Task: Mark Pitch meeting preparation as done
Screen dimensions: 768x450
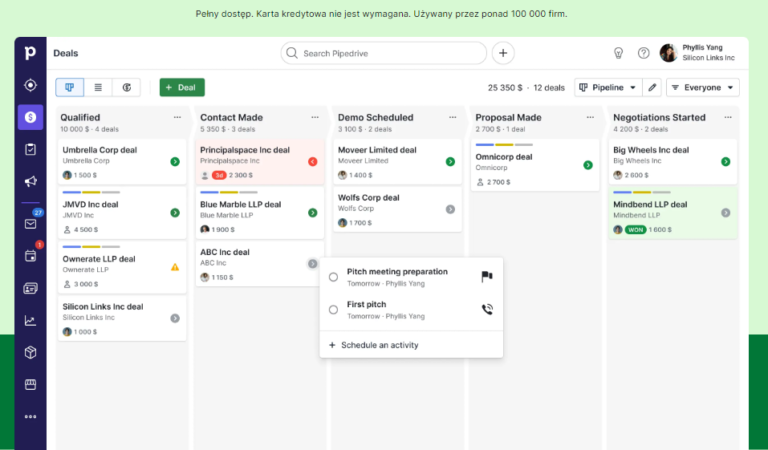Action: click(x=333, y=277)
